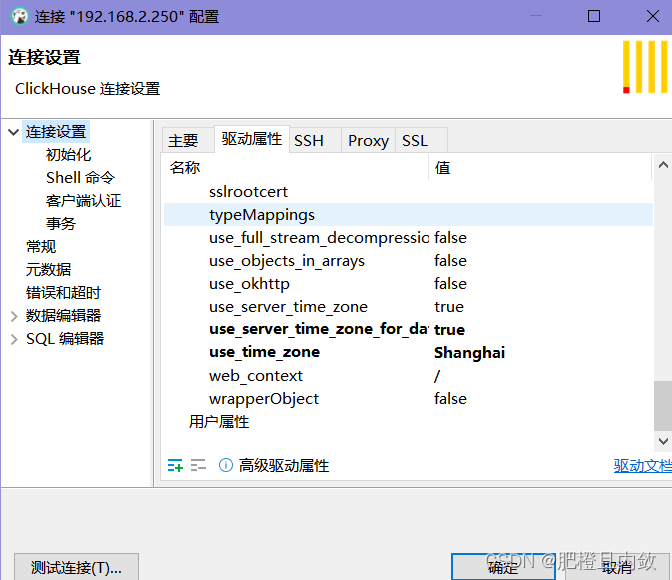Click the properties table scrollbar thumb
This screenshot has width=672, height=580.
(x=663, y=406)
